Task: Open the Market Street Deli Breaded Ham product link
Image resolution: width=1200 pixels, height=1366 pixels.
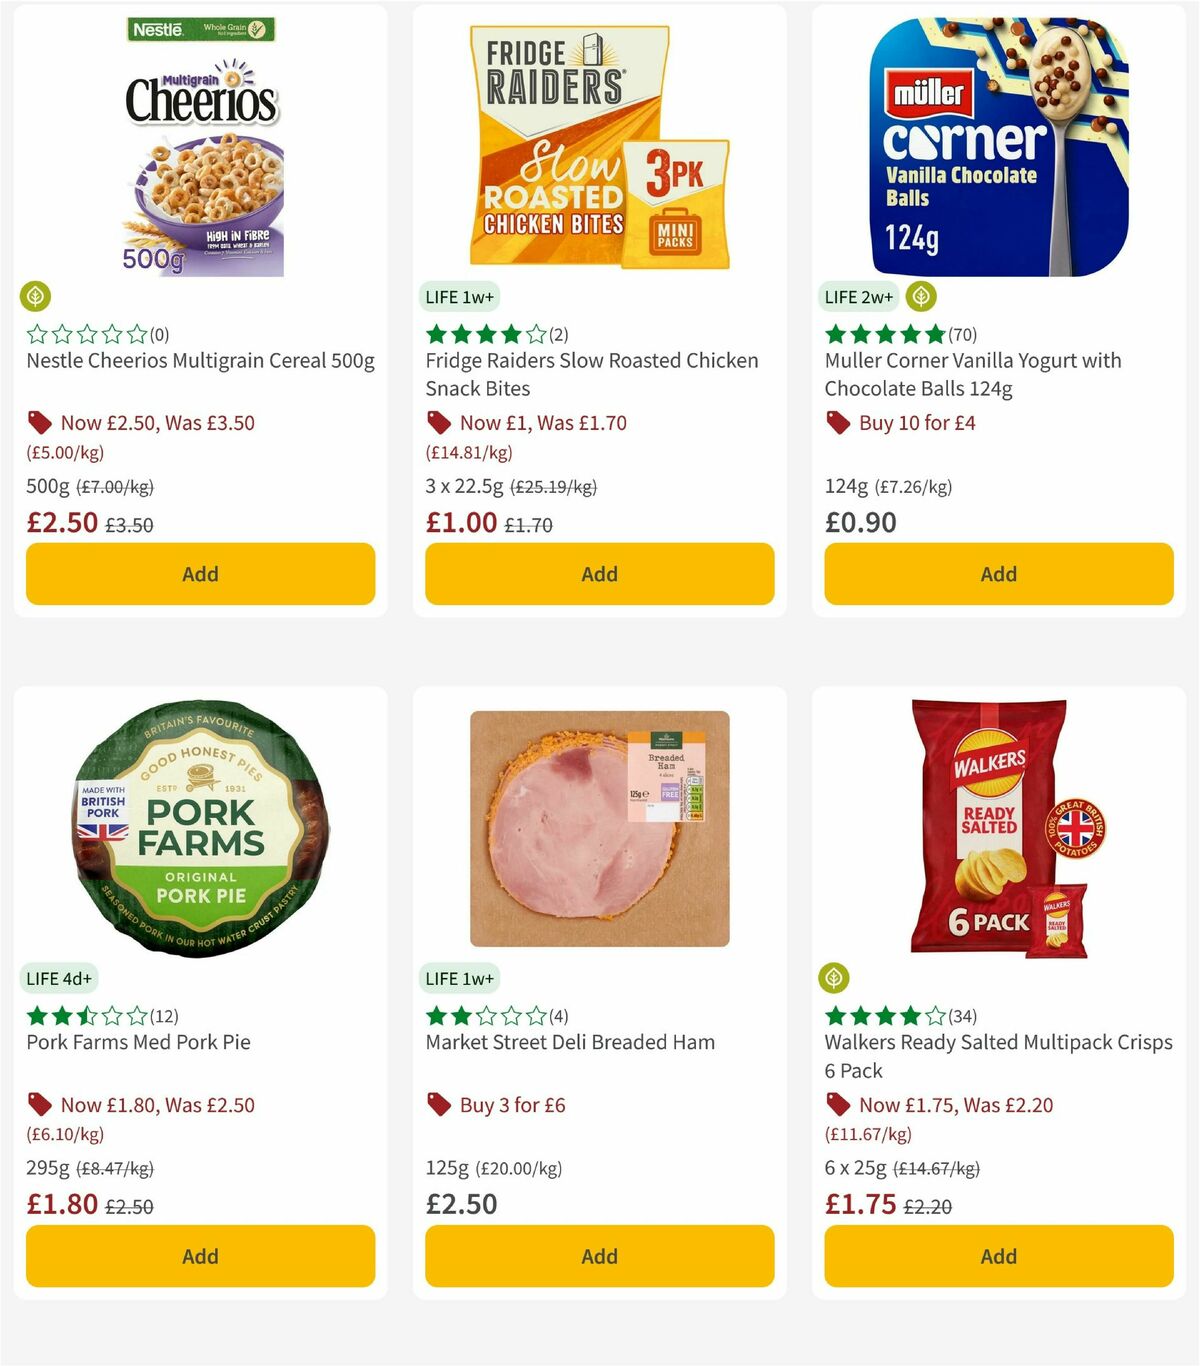Action: pyautogui.click(x=570, y=1041)
